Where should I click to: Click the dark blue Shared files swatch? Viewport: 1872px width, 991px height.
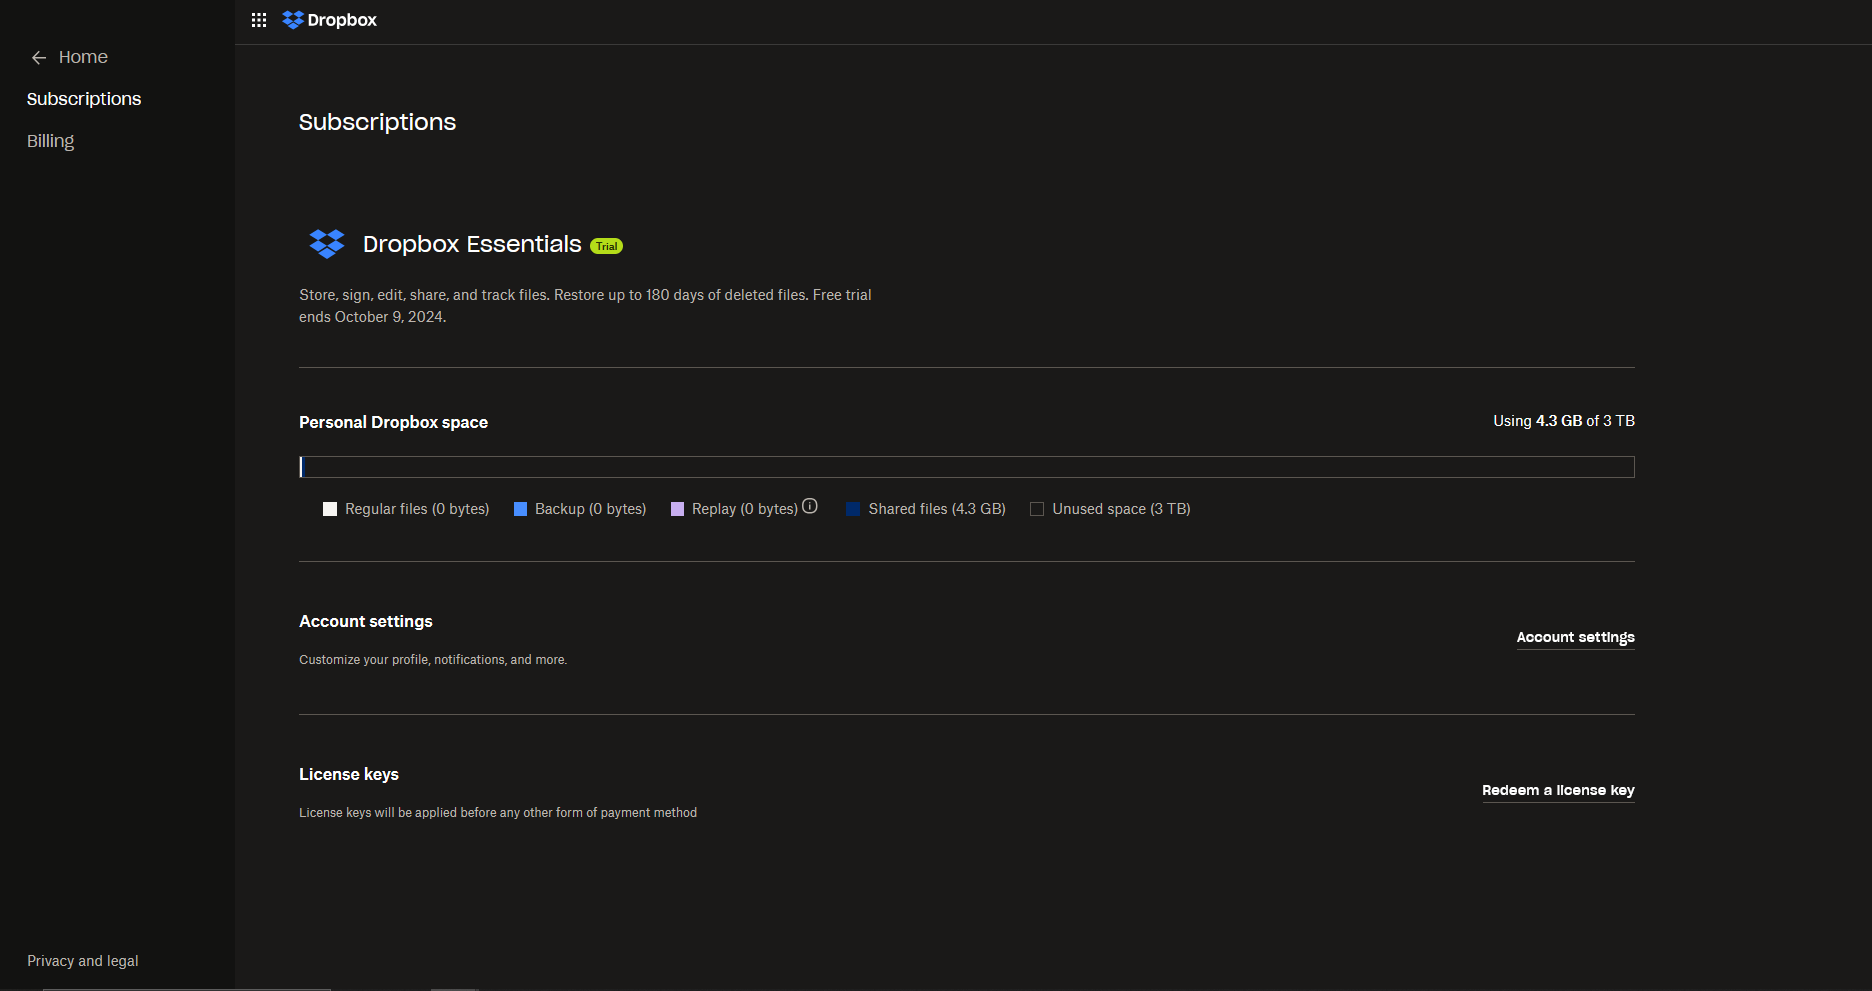[853, 509]
